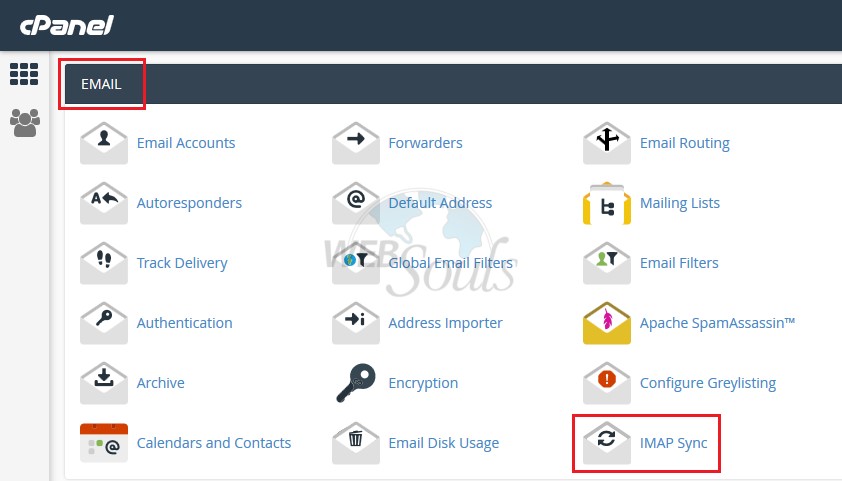Click the Address Importer envelope icon
Viewport: 842px width, 481px height.
355,323
